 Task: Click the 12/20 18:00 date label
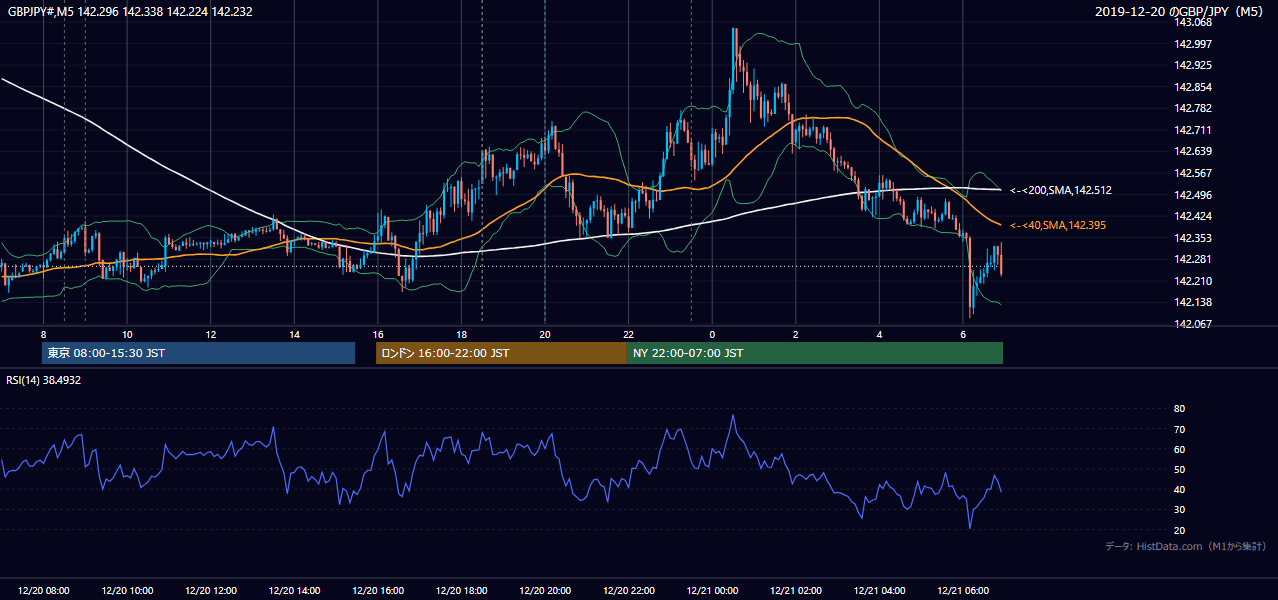point(461,591)
